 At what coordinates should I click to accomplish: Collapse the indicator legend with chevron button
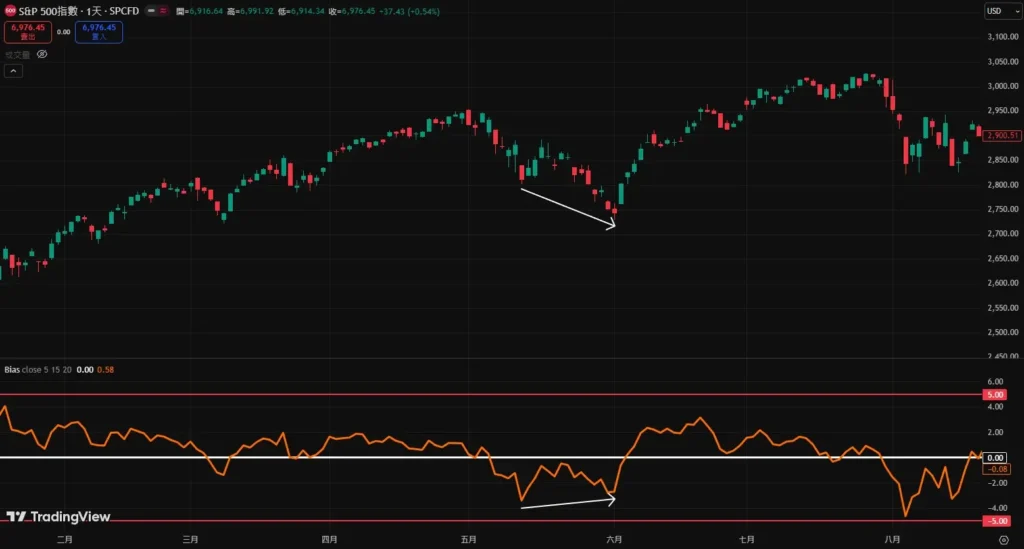[x=13, y=71]
